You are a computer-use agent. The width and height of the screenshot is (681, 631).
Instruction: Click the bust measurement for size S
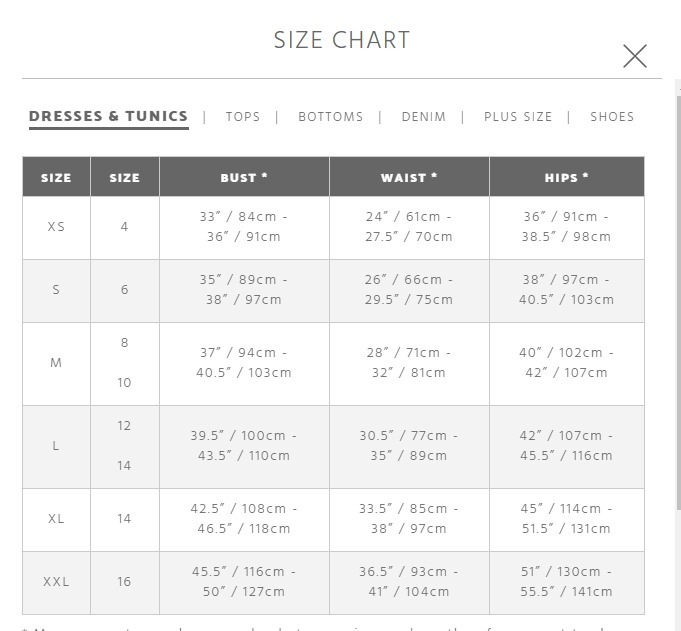(x=244, y=290)
